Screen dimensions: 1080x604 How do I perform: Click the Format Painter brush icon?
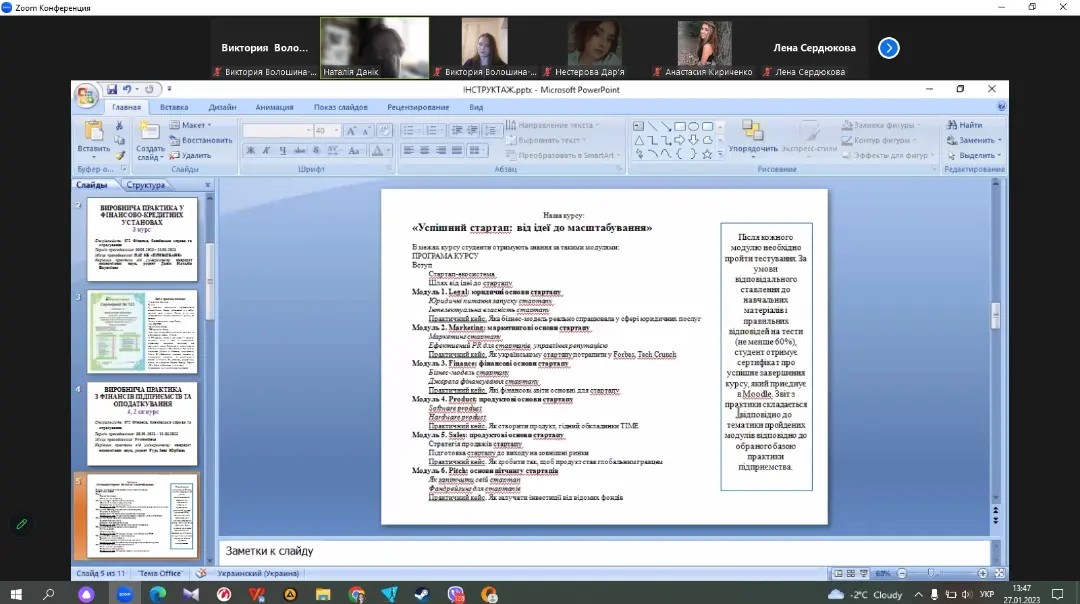(x=119, y=155)
